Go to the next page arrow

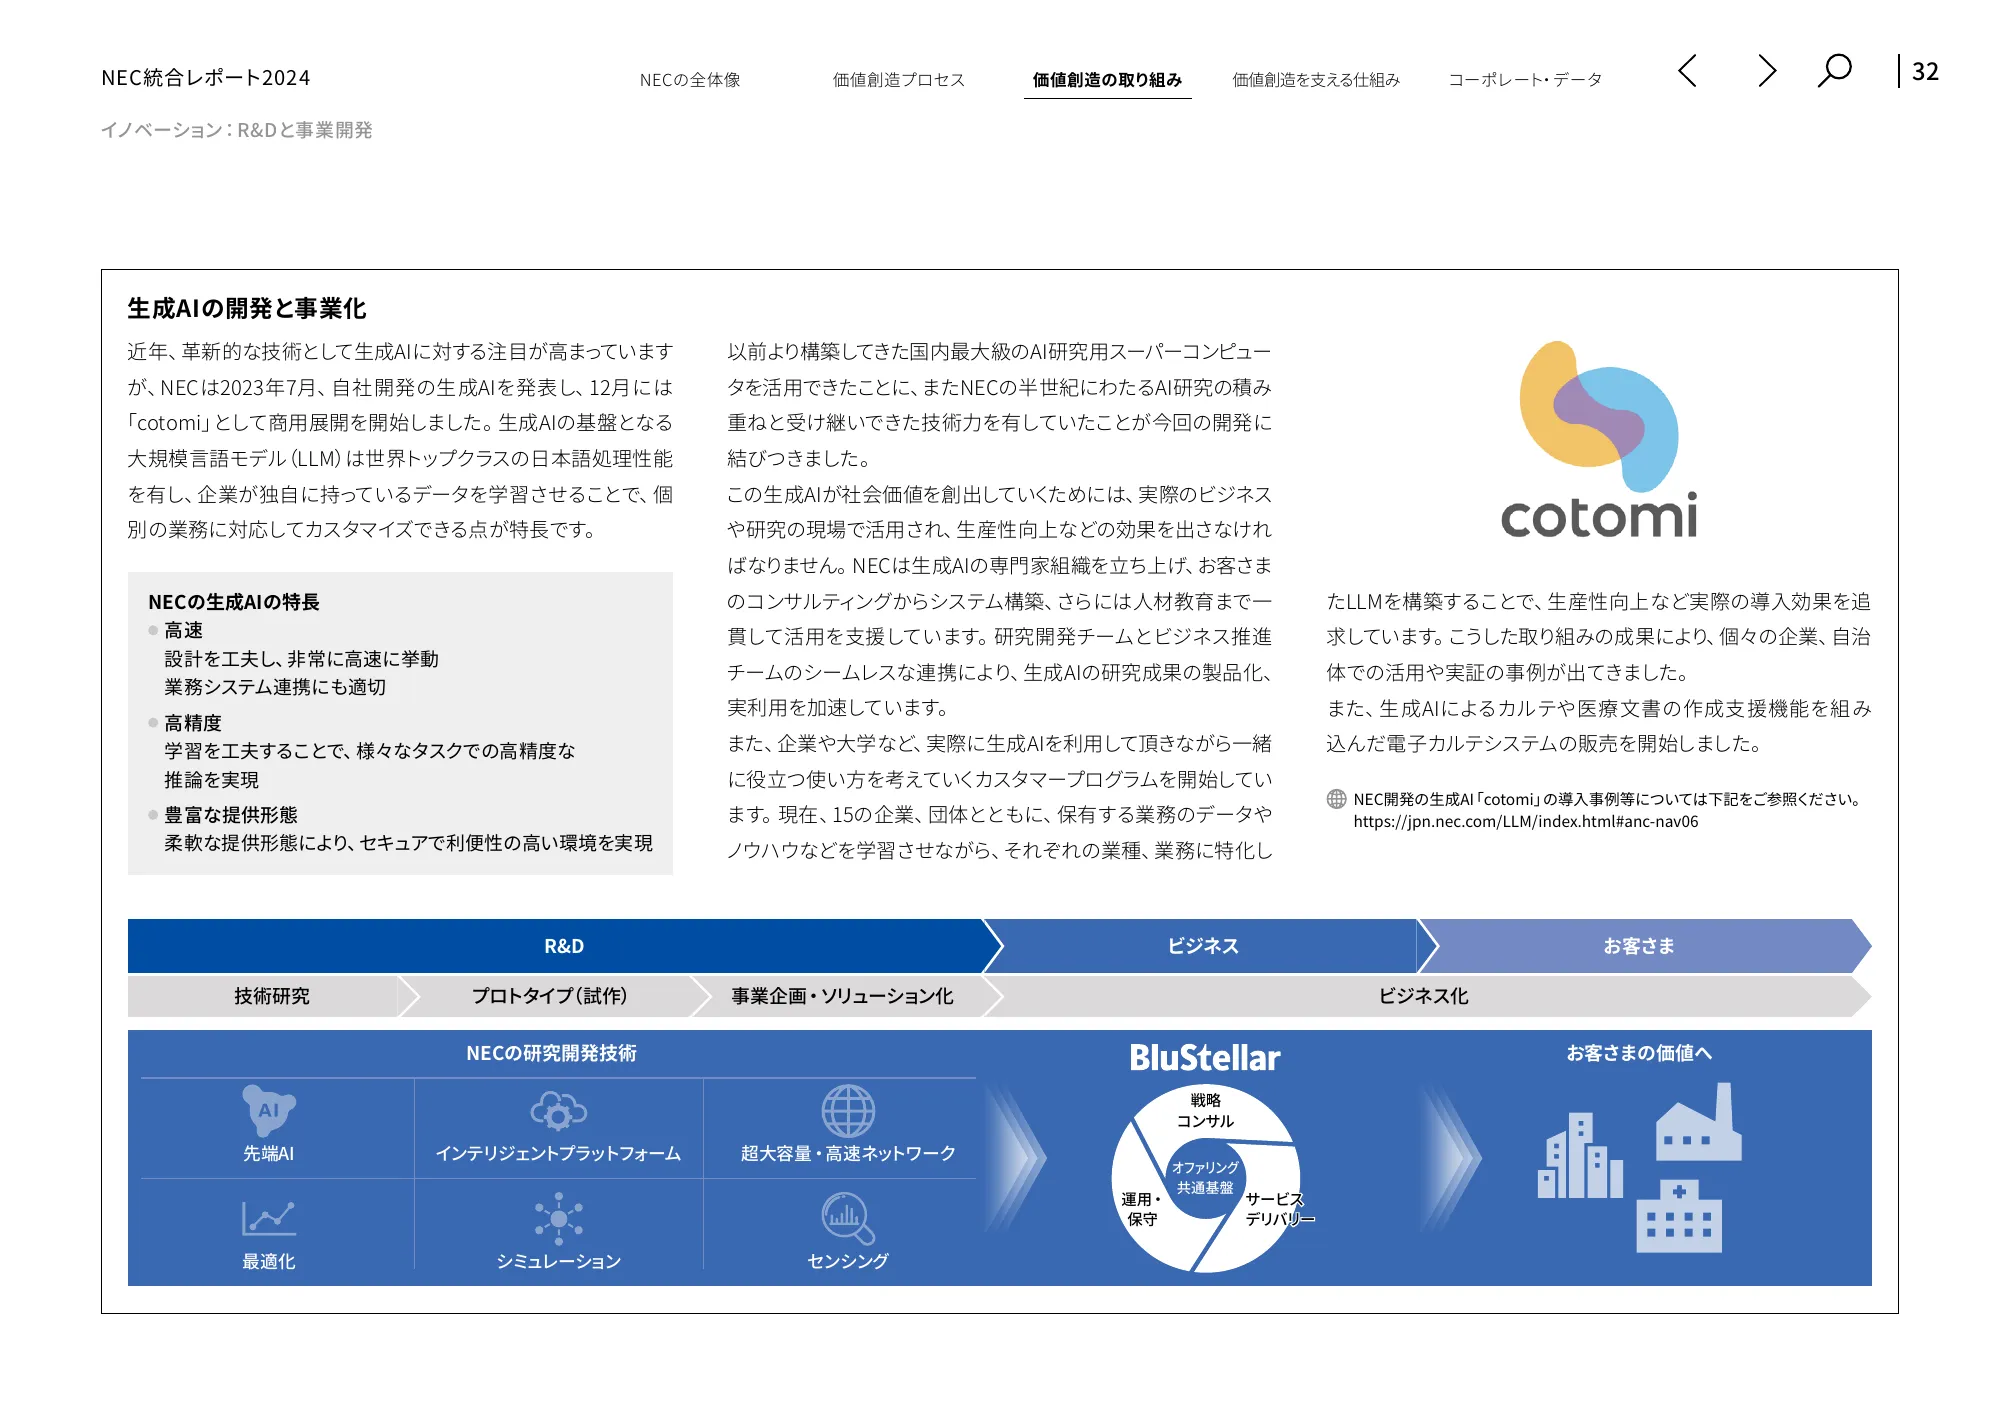(1767, 71)
